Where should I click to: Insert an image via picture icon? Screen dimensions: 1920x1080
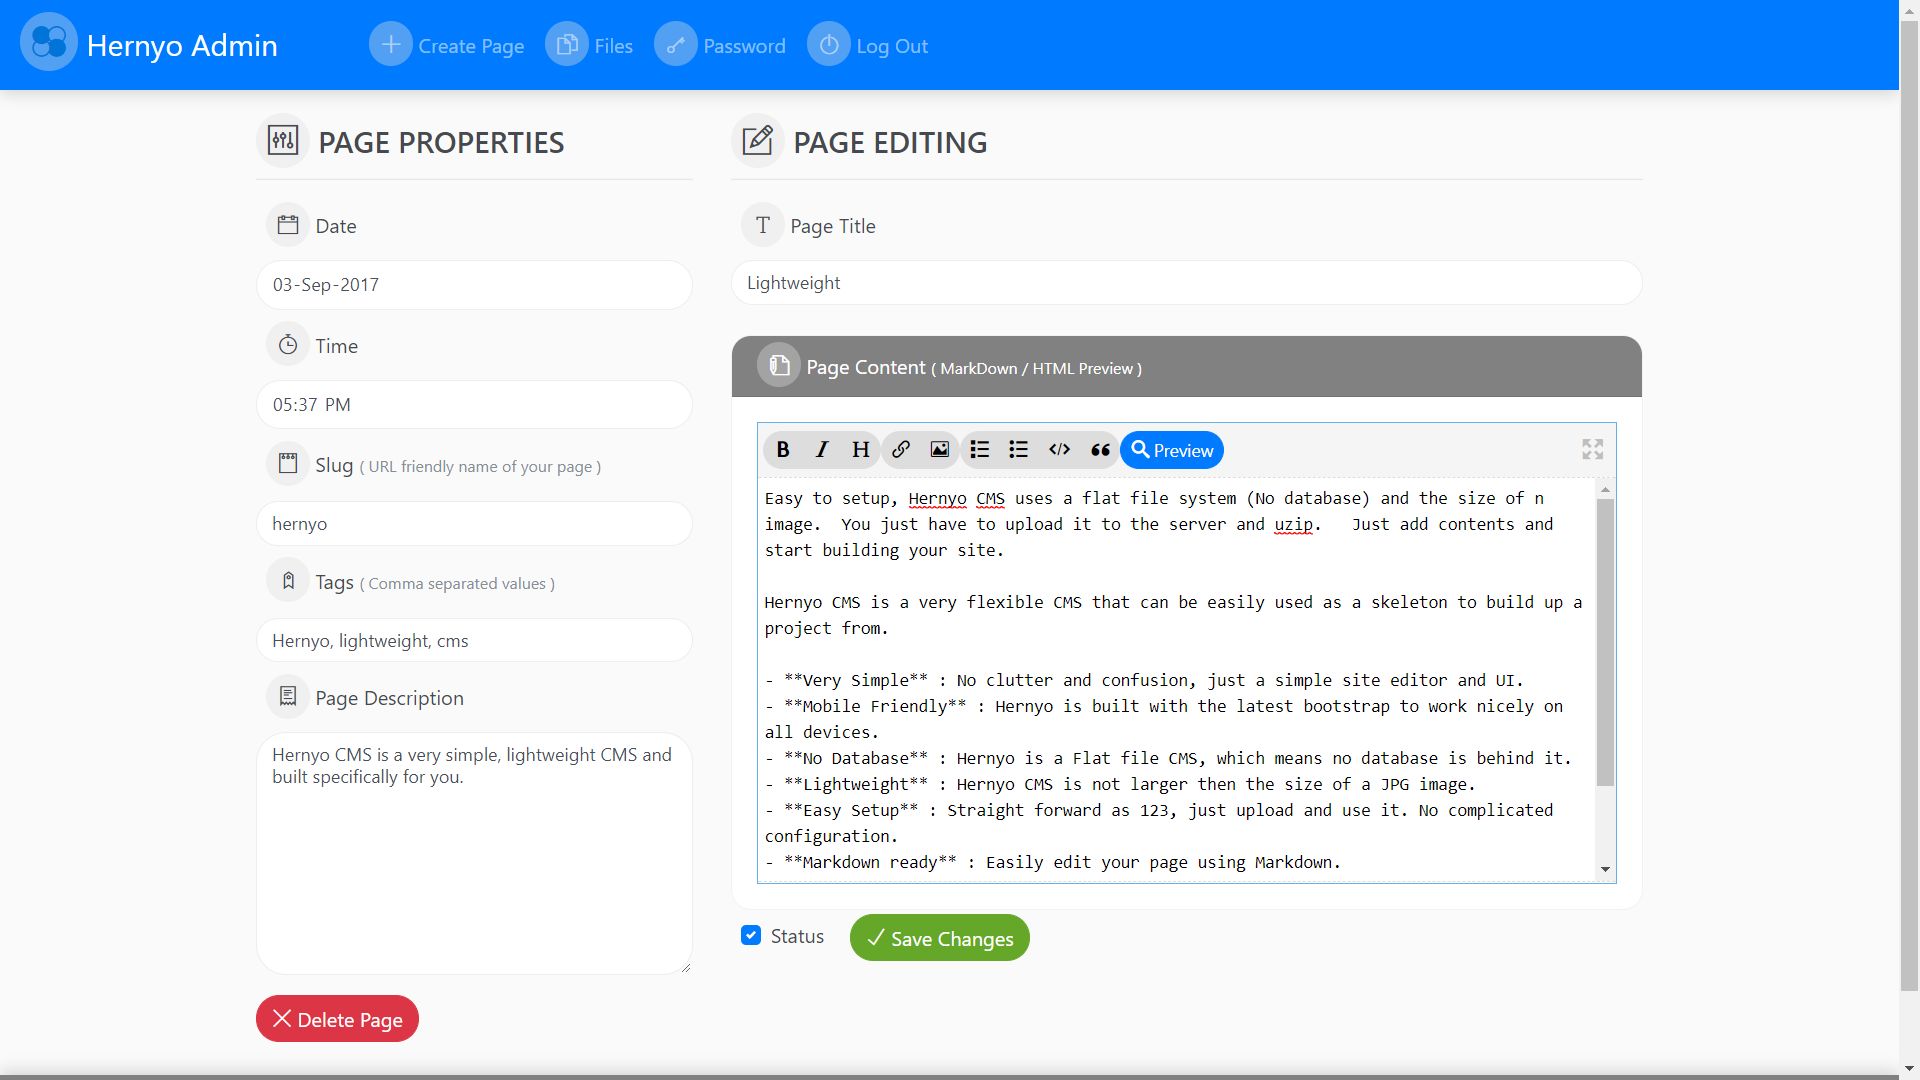[x=939, y=450]
